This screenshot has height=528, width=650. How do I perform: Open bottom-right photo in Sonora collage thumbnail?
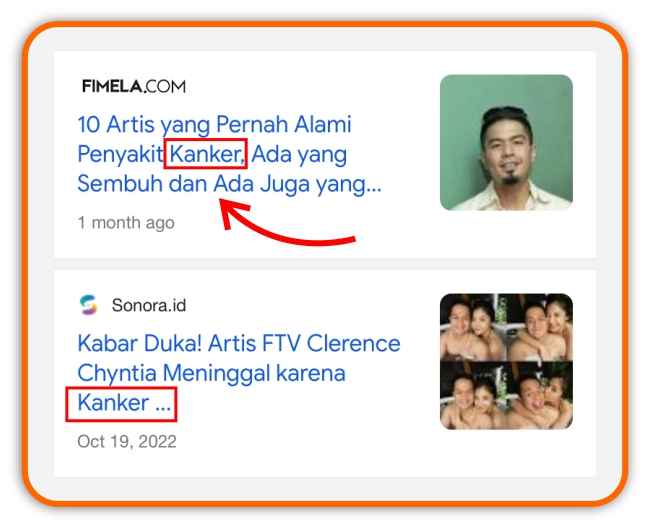538,395
